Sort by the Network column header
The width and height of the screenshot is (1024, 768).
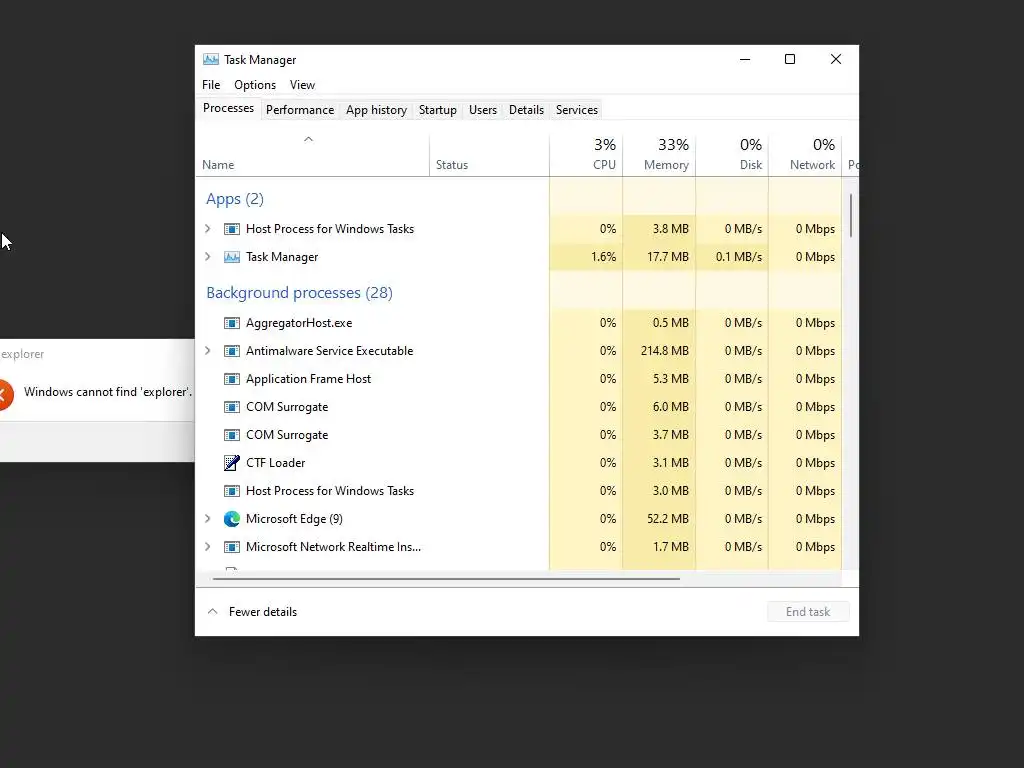click(805, 154)
